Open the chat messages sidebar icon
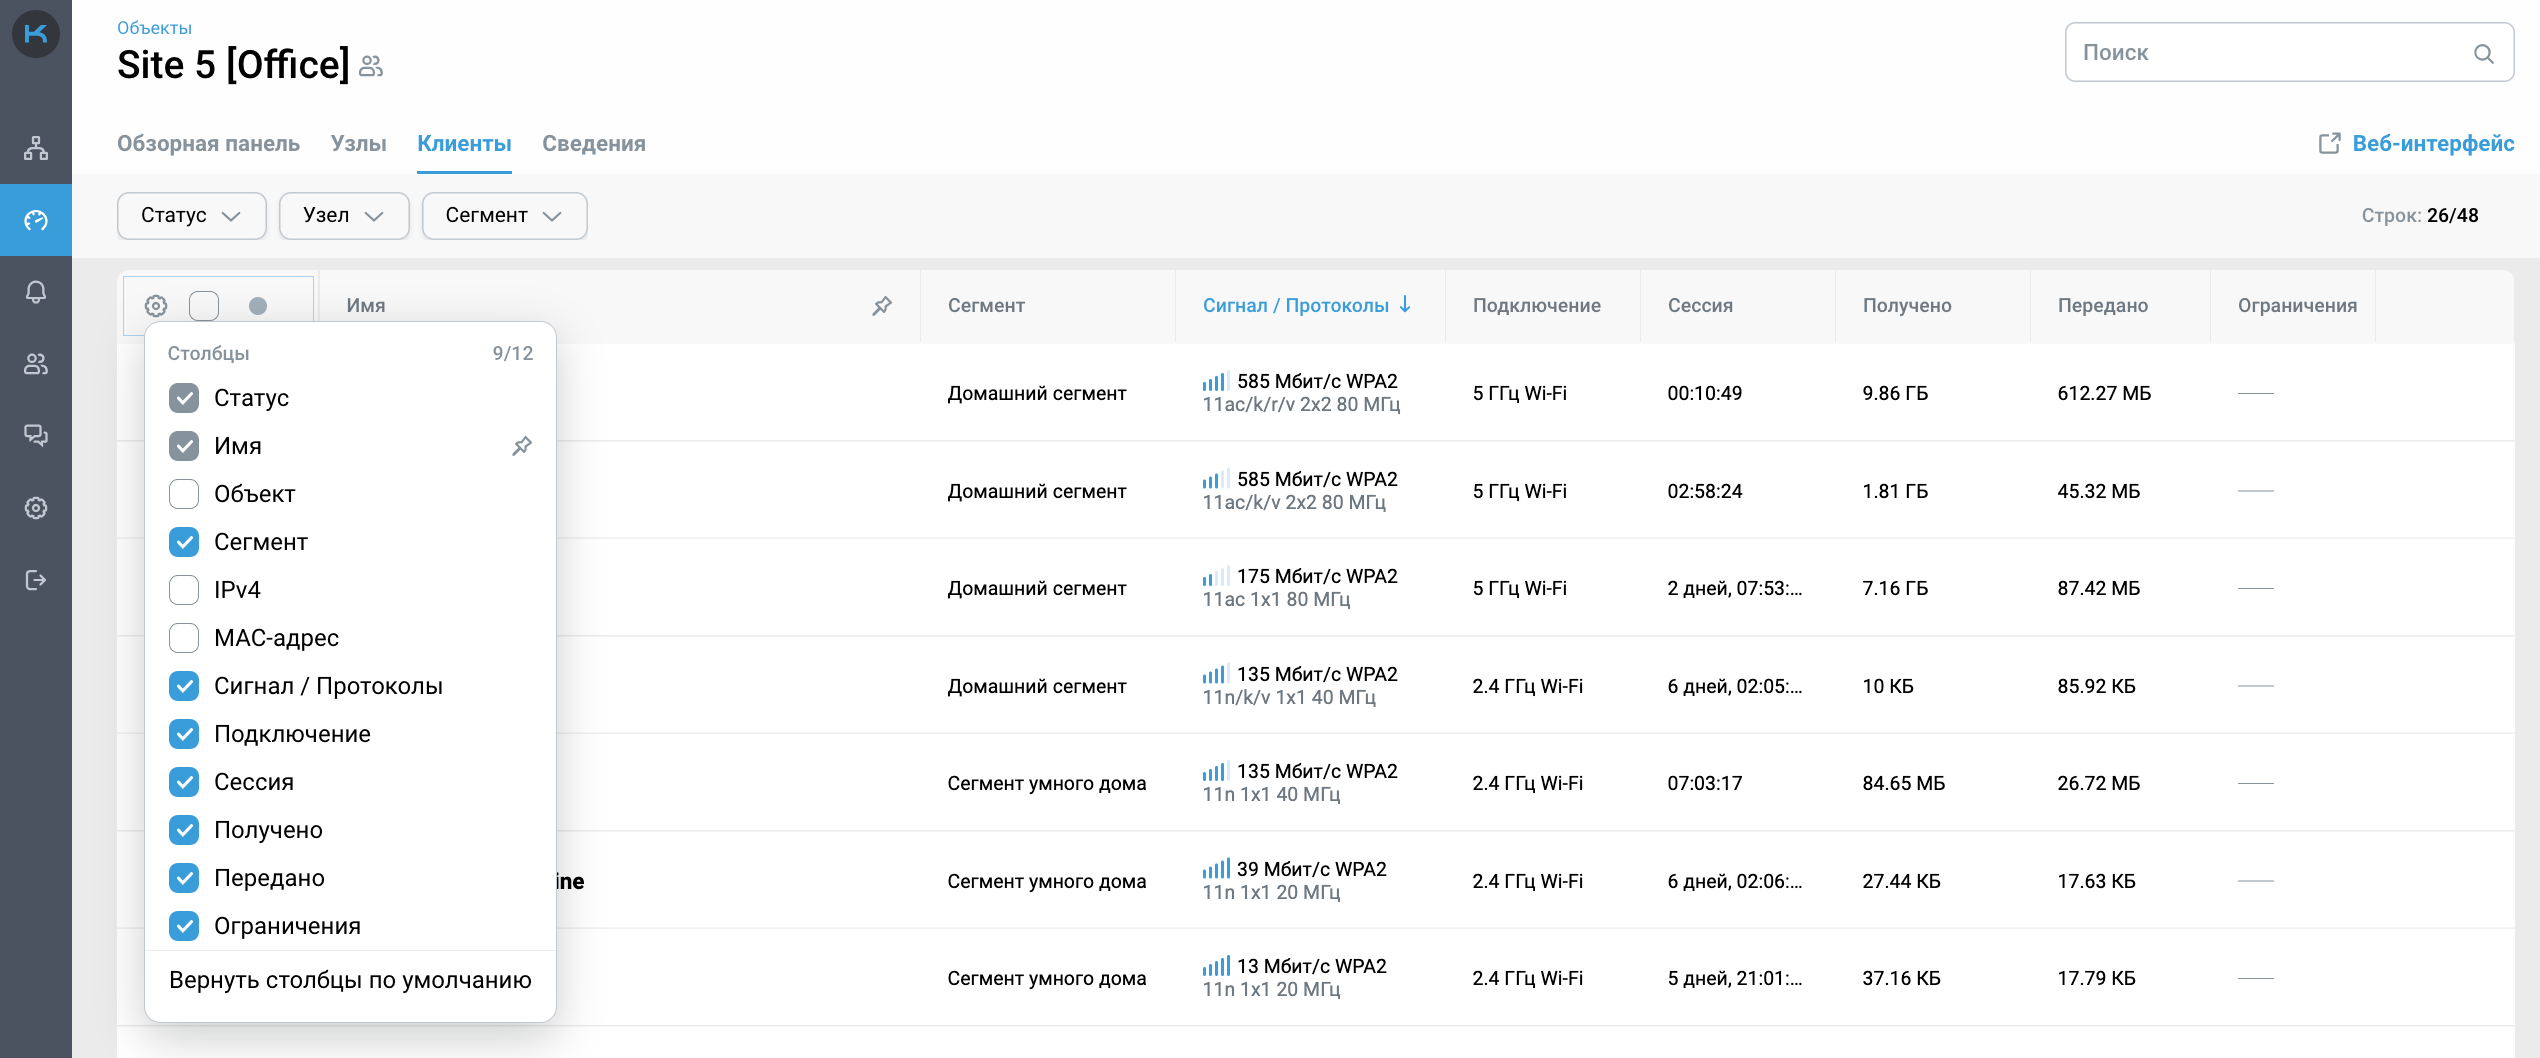Image resolution: width=2540 pixels, height=1058 pixels. tap(36, 436)
